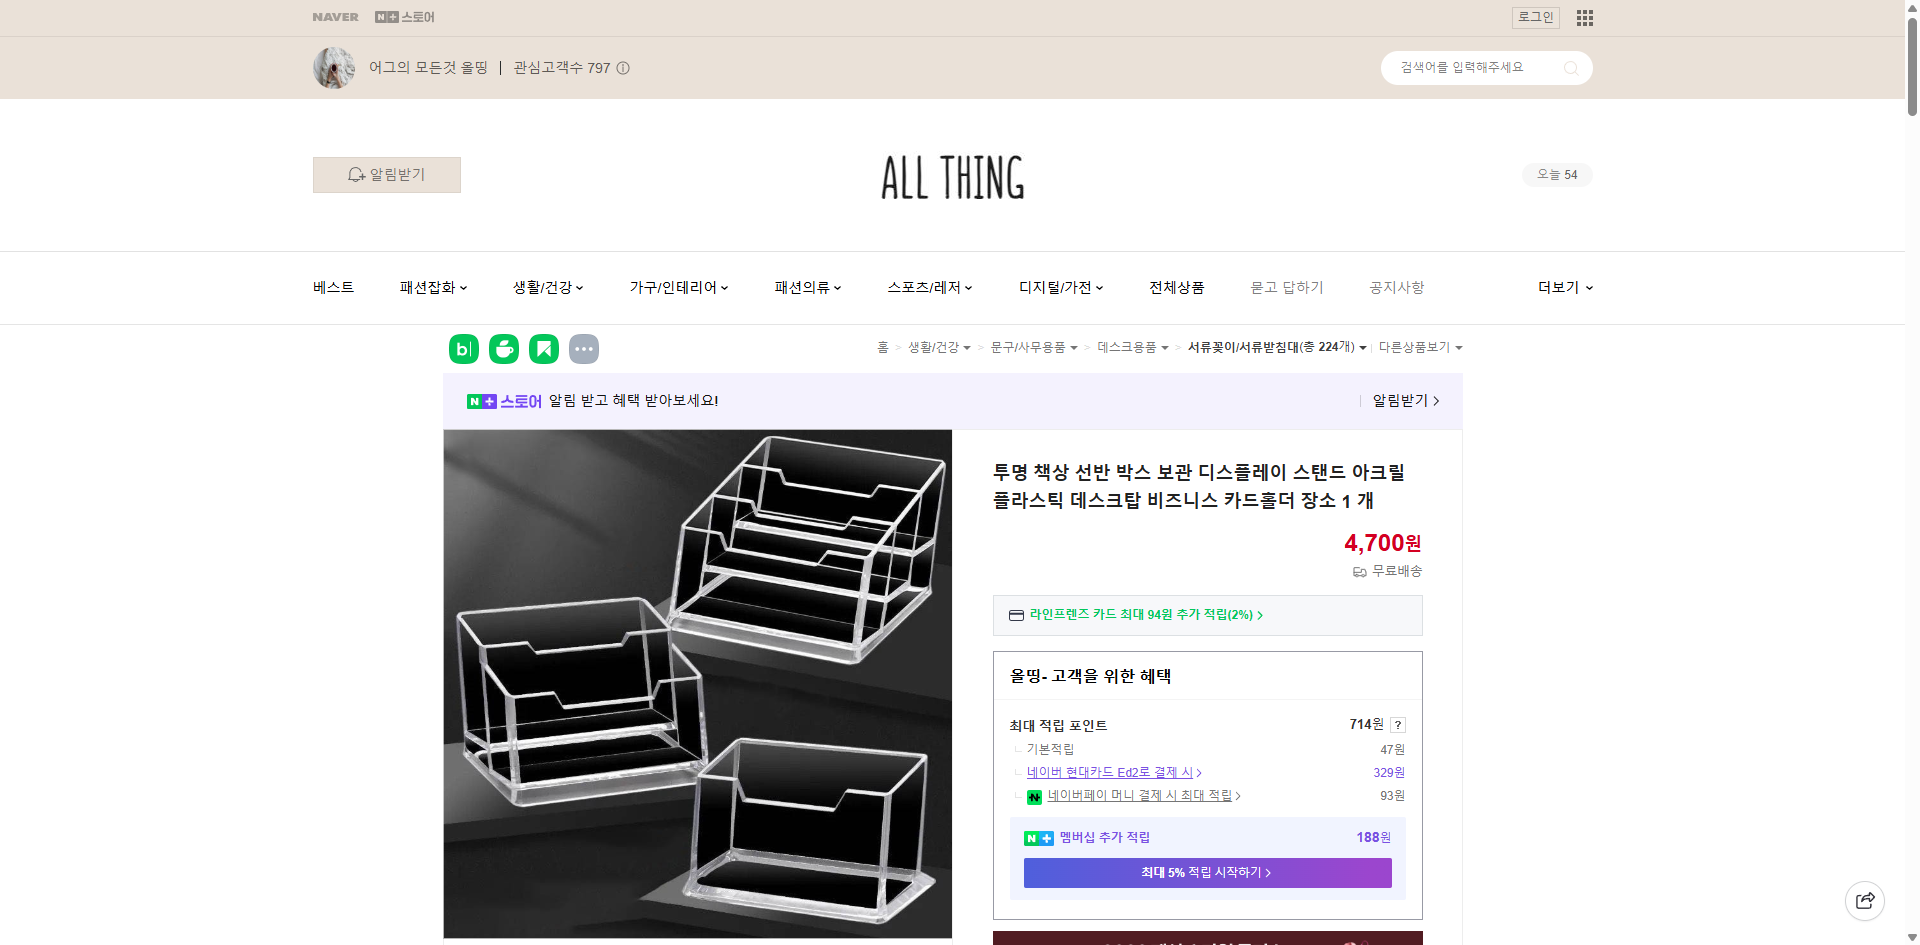Click the 최대 5% 적립 시작하기 gradient banner

pos(1206,872)
